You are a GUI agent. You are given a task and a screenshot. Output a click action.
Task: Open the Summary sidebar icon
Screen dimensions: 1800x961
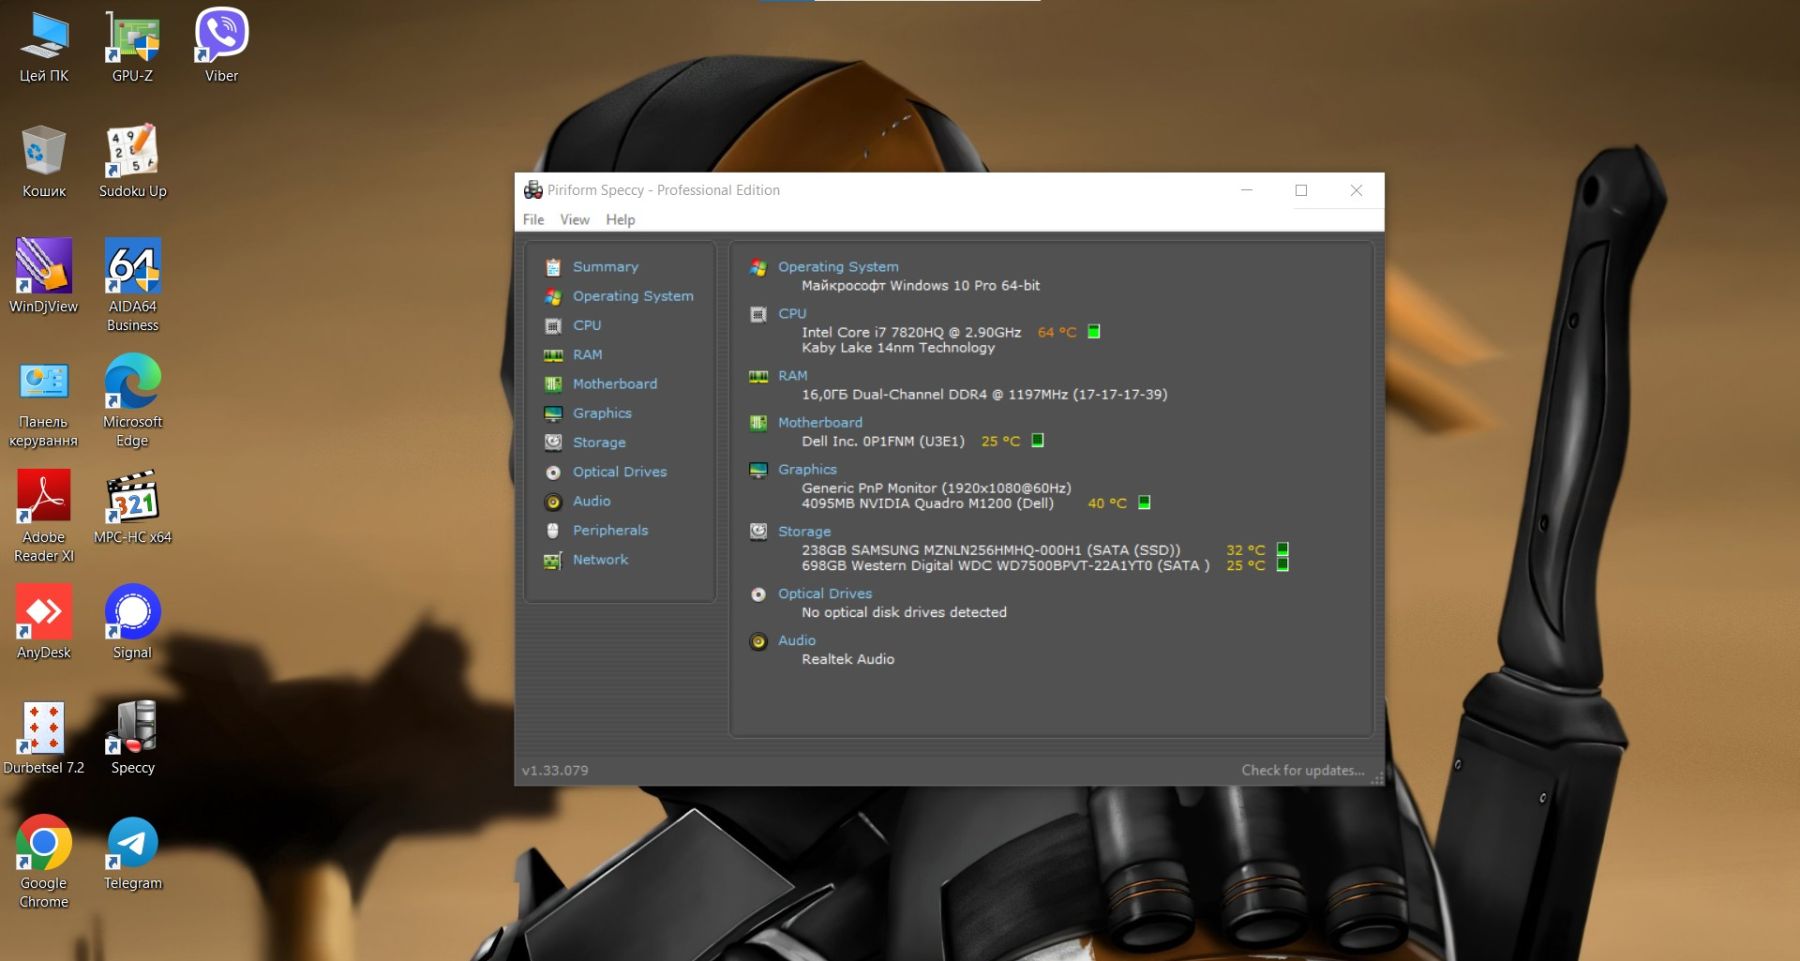click(553, 267)
